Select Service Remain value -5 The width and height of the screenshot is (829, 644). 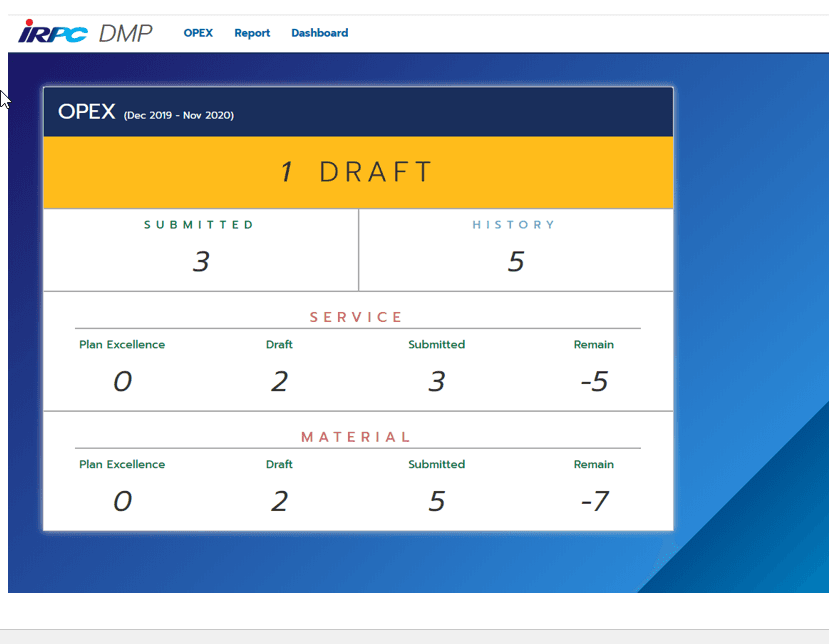(594, 381)
